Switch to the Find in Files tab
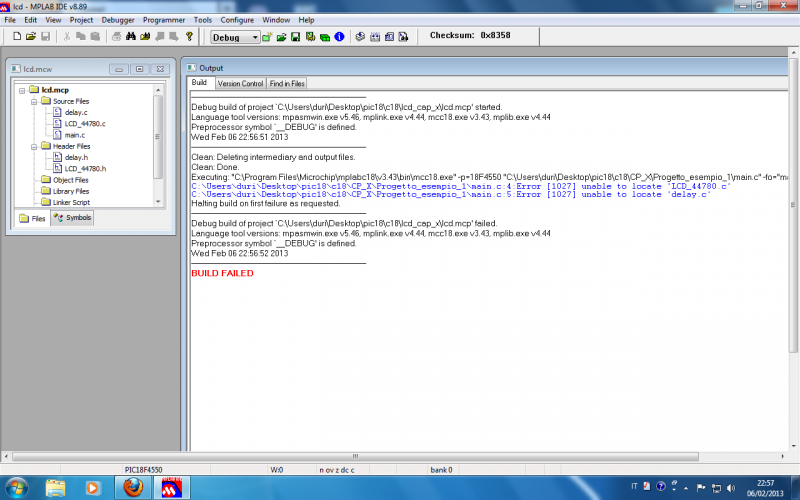This screenshot has height=500, width=800. (287, 83)
